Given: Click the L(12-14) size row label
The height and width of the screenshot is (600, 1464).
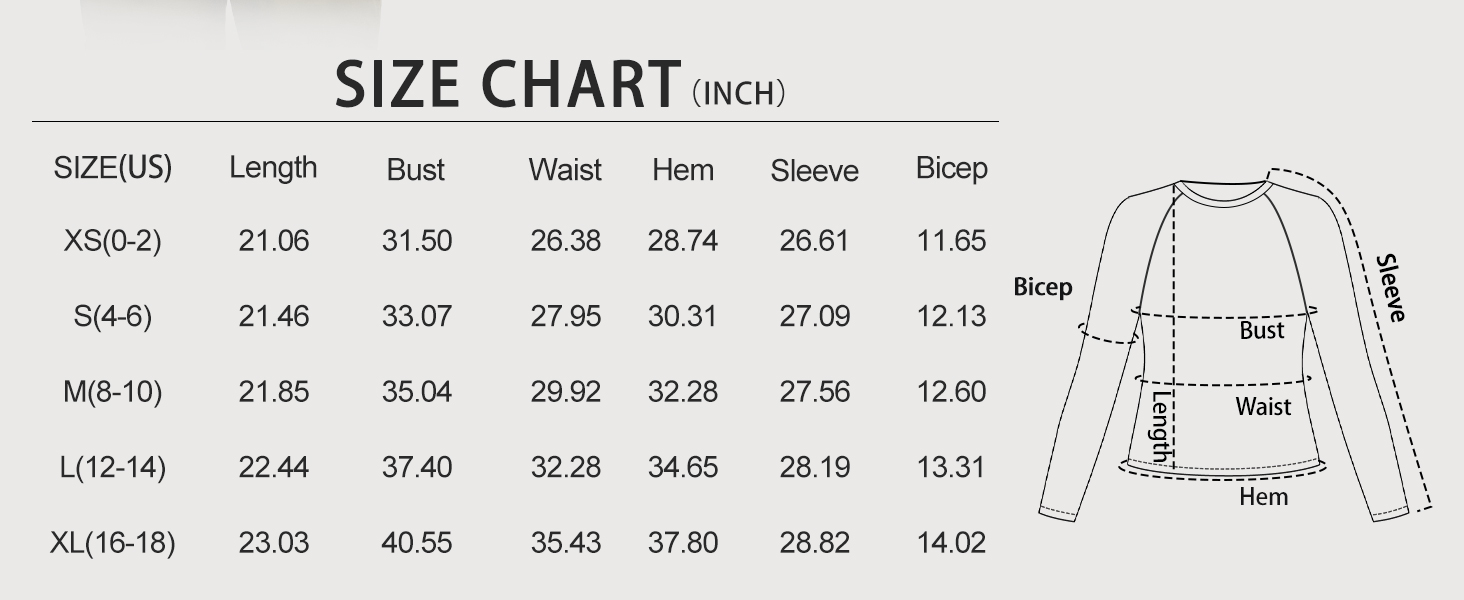Looking at the screenshot, I should click(x=113, y=467).
